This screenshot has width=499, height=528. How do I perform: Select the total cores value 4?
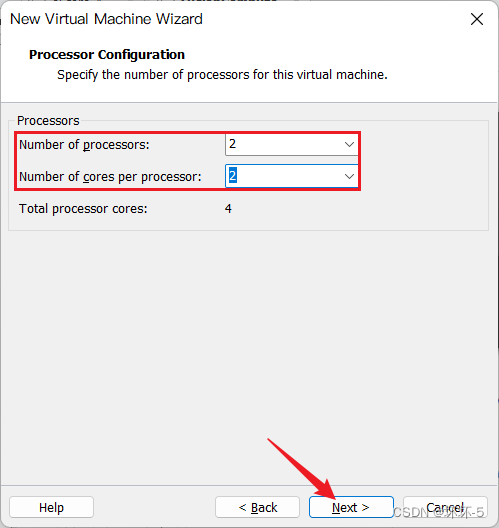coord(228,209)
